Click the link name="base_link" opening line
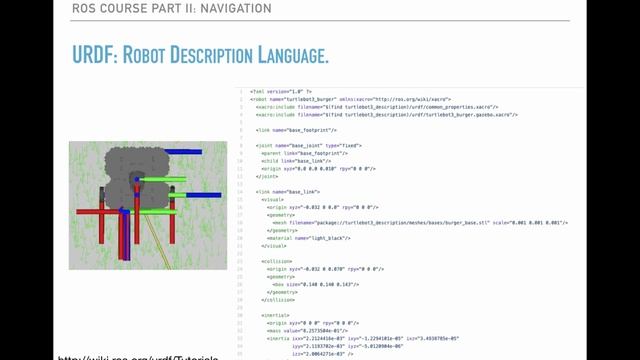 288,192
